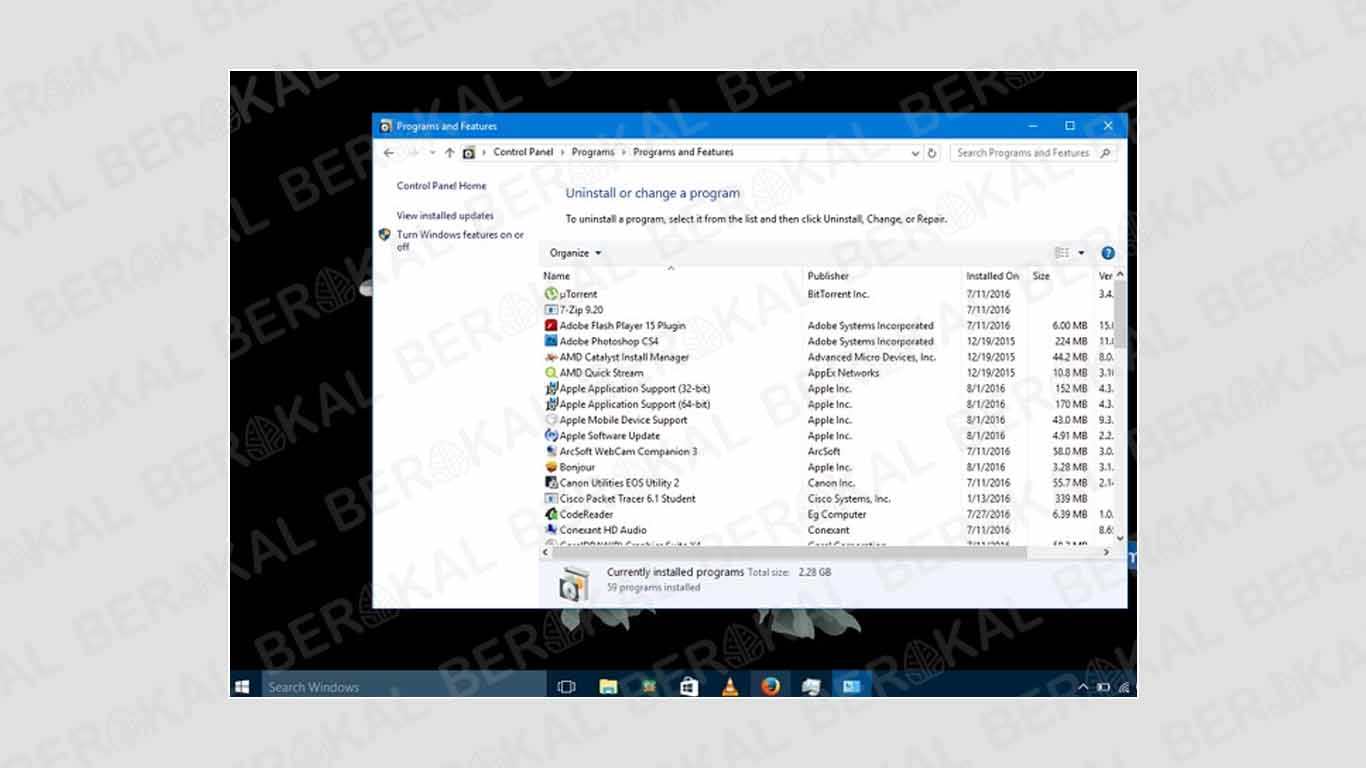Open the recent locations dropdown arrow
The height and width of the screenshot is (768, 1366).
(432, 153)
